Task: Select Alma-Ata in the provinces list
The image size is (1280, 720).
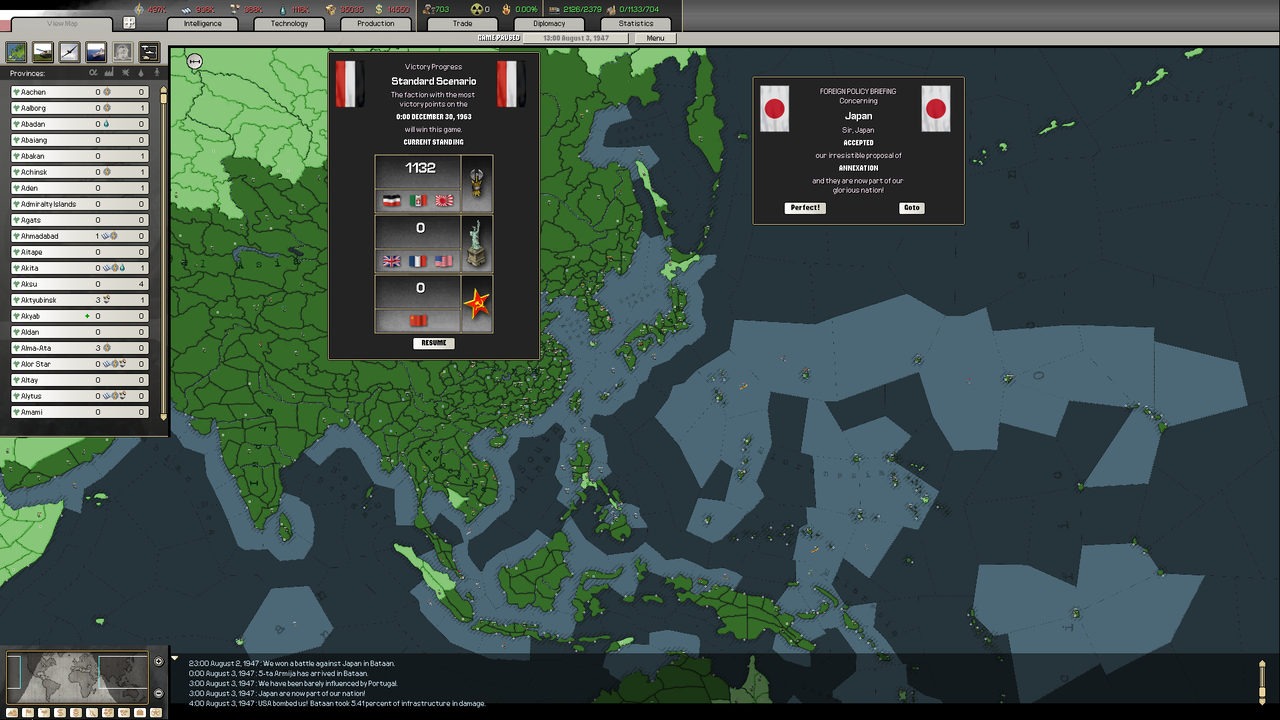Action: 80,348
